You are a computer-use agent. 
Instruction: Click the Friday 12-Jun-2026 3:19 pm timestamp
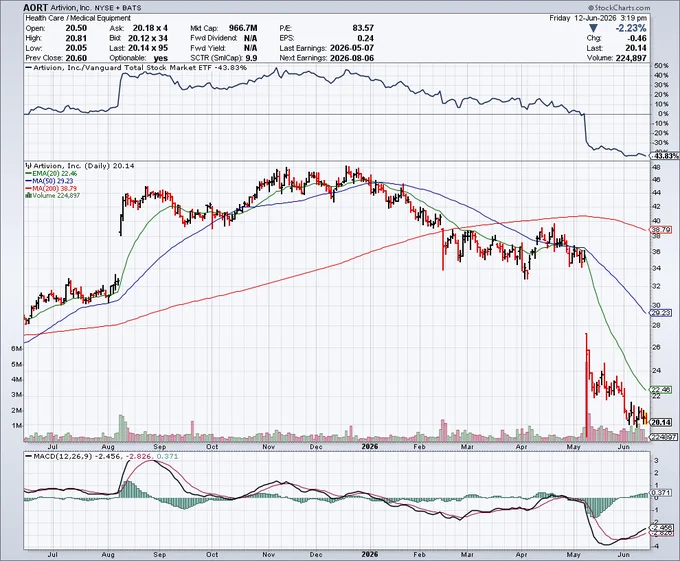[x=598, y=18]
